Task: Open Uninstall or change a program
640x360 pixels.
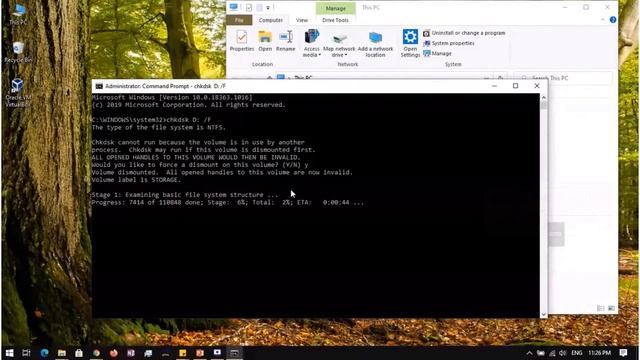Action: pos(464,33)
